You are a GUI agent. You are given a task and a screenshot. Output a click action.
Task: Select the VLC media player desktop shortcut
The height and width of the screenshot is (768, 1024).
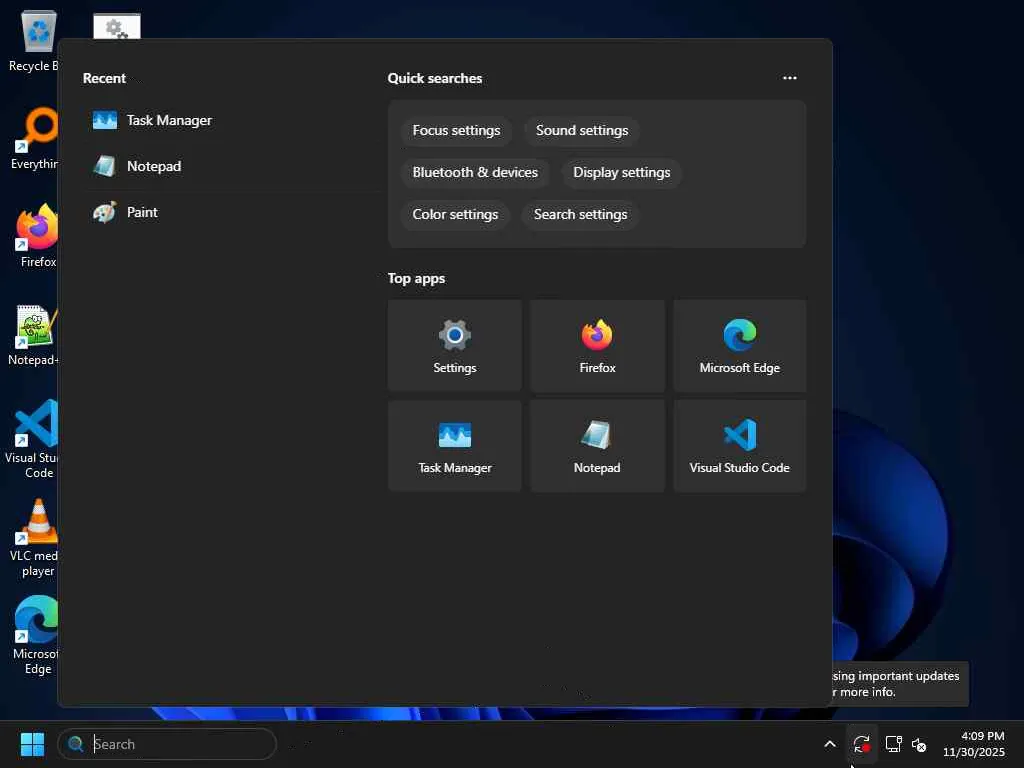34,538
